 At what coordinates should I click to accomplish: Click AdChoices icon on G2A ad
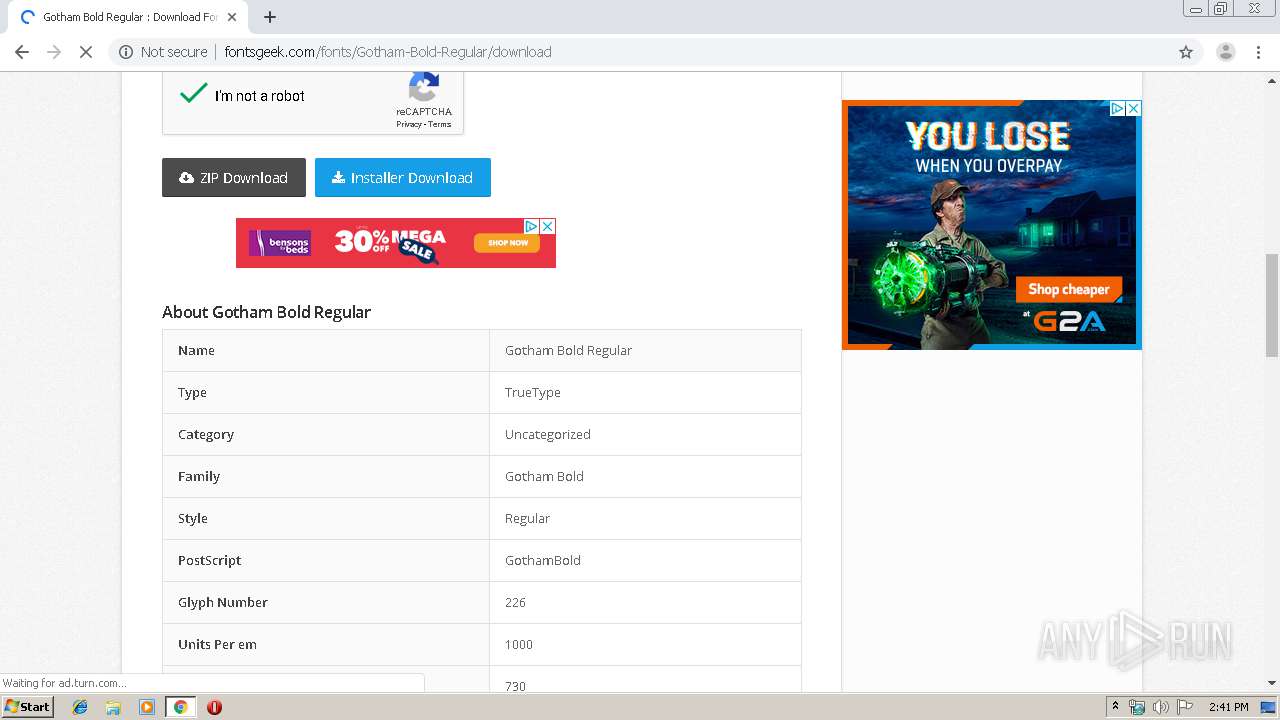pos(1118,108)
